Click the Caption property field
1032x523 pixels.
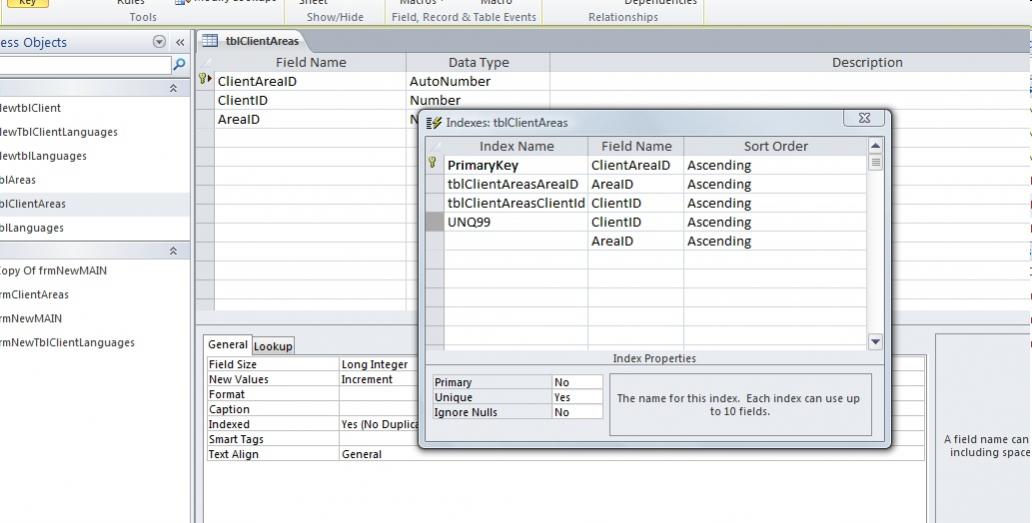click(x=378, y=410)
